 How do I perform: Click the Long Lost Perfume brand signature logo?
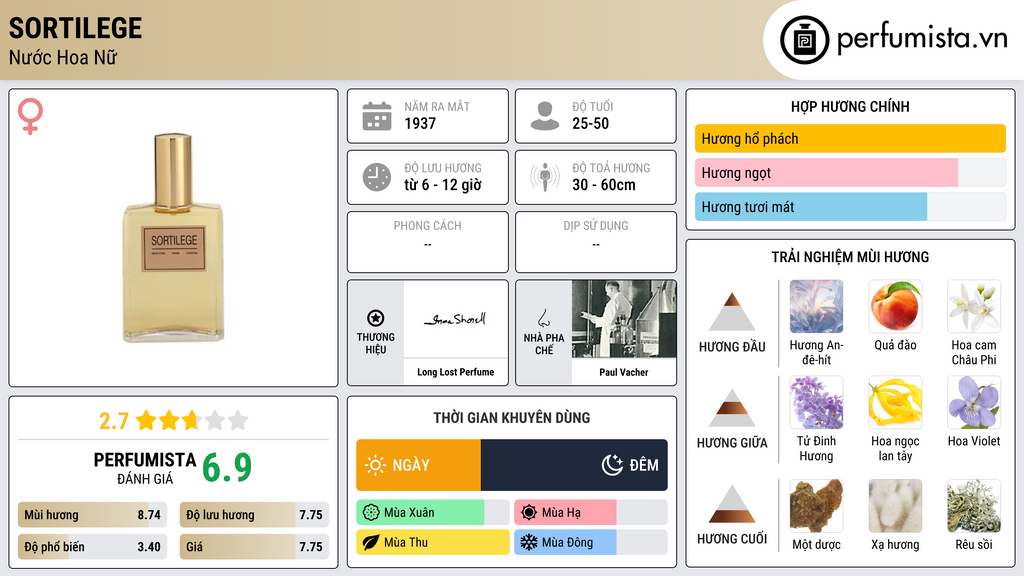tap(455, 319)
